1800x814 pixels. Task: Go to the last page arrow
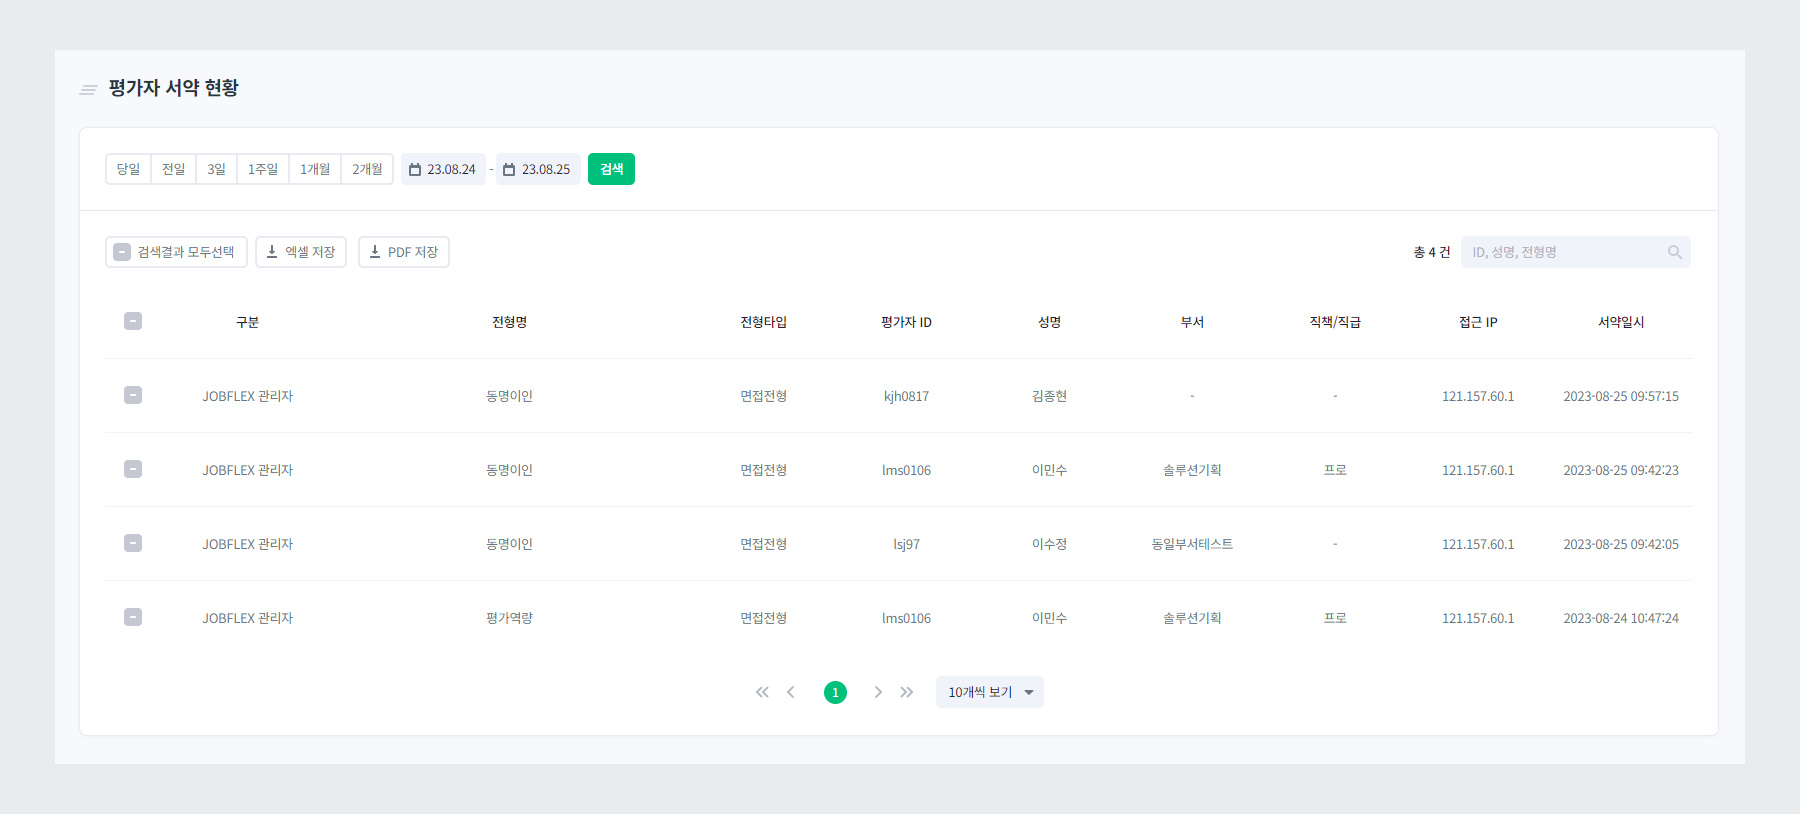906,692
